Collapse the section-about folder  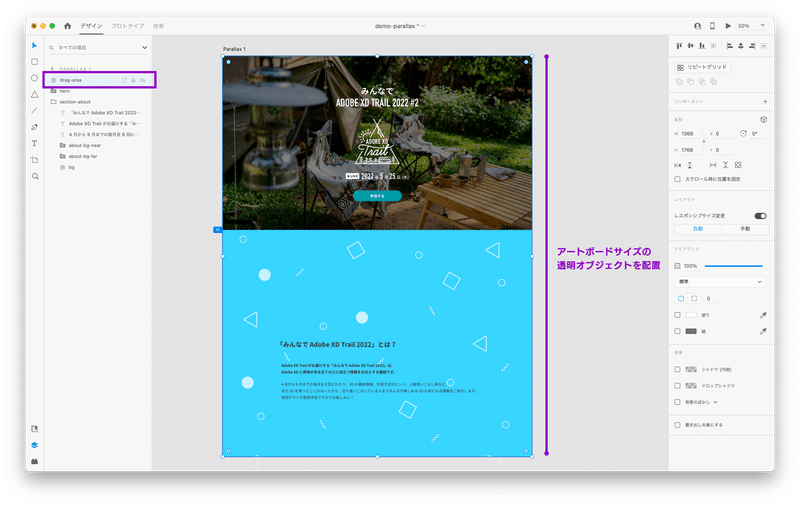54,102
